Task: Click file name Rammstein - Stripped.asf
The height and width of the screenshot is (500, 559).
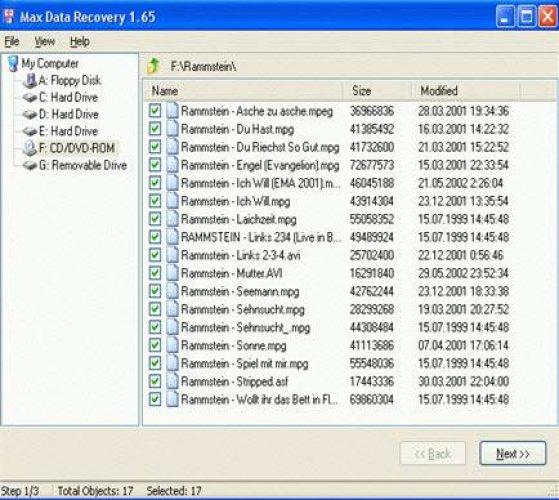Action: pyautogui.click(x=234, y=382)
